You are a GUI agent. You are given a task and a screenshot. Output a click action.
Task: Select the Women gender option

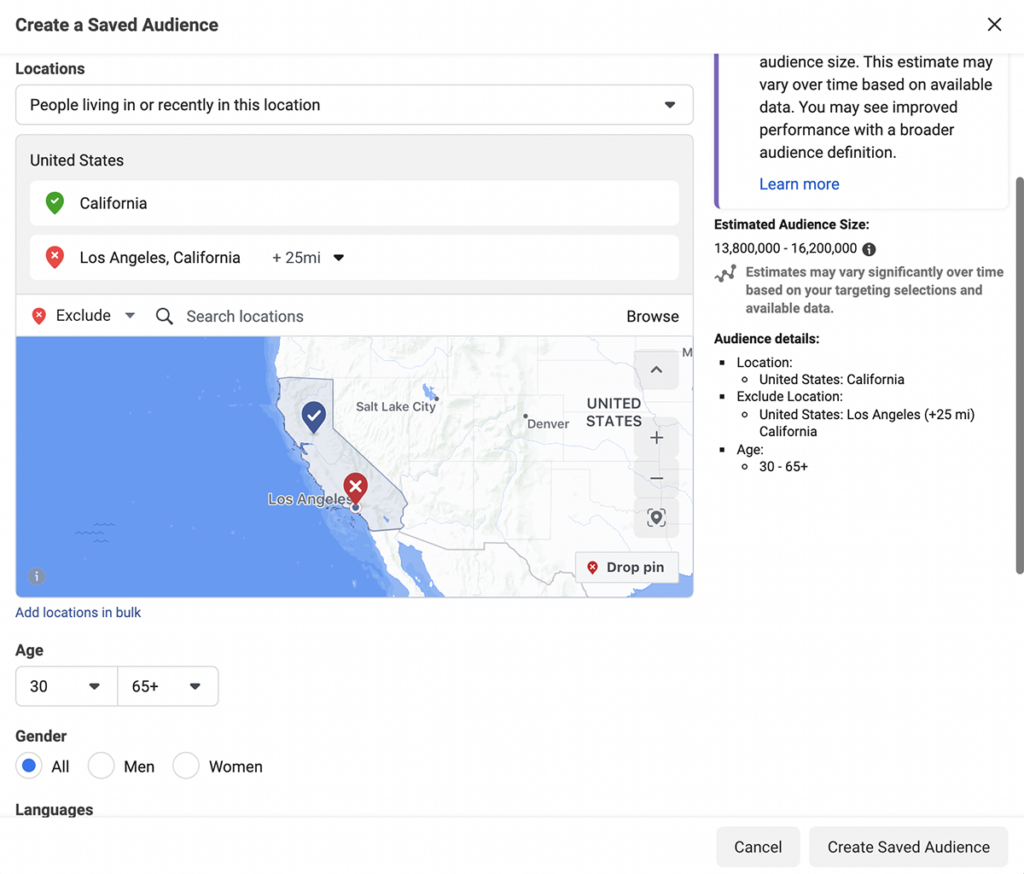click(186, 765)
